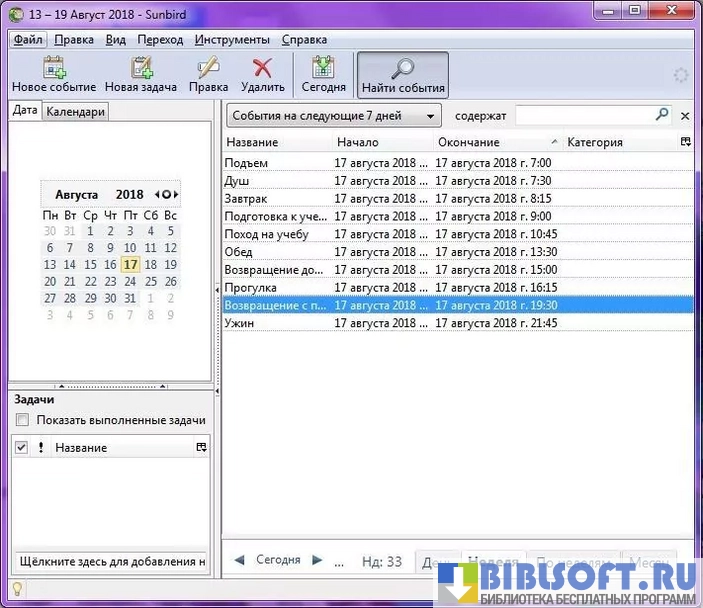Open the Инструменты menu
This screenshot has height=608, width=703.
tap(232, 40)
